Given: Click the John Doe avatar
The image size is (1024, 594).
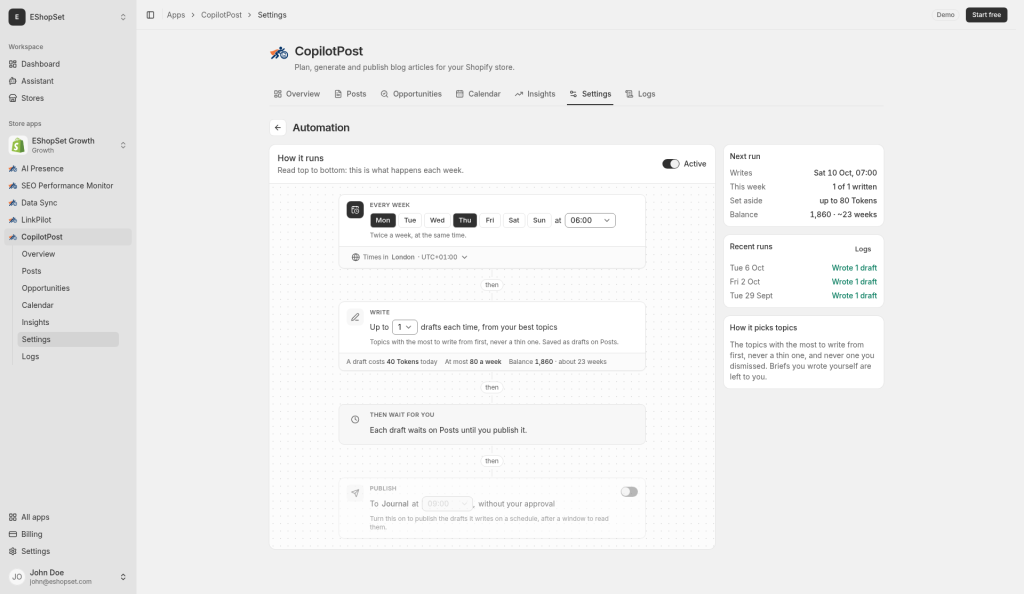Looking at the screenshot, I should 17,577.
